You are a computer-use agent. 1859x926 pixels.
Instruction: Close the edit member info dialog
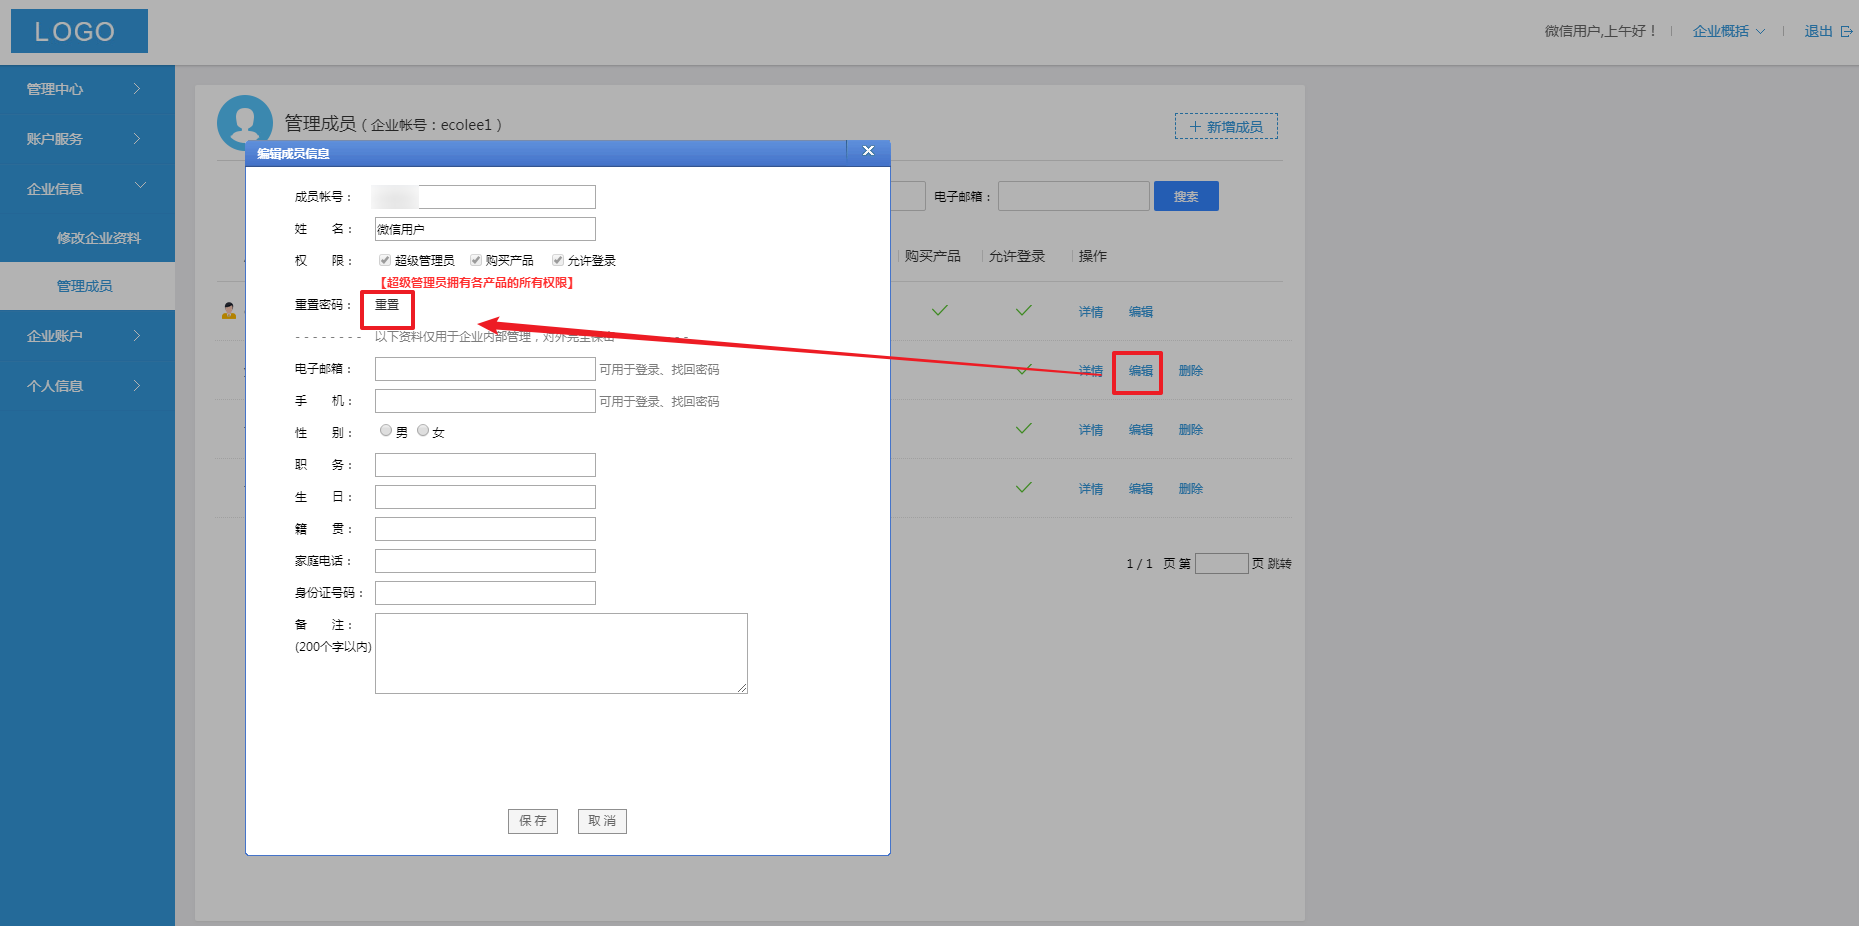[x=868, y=151]
